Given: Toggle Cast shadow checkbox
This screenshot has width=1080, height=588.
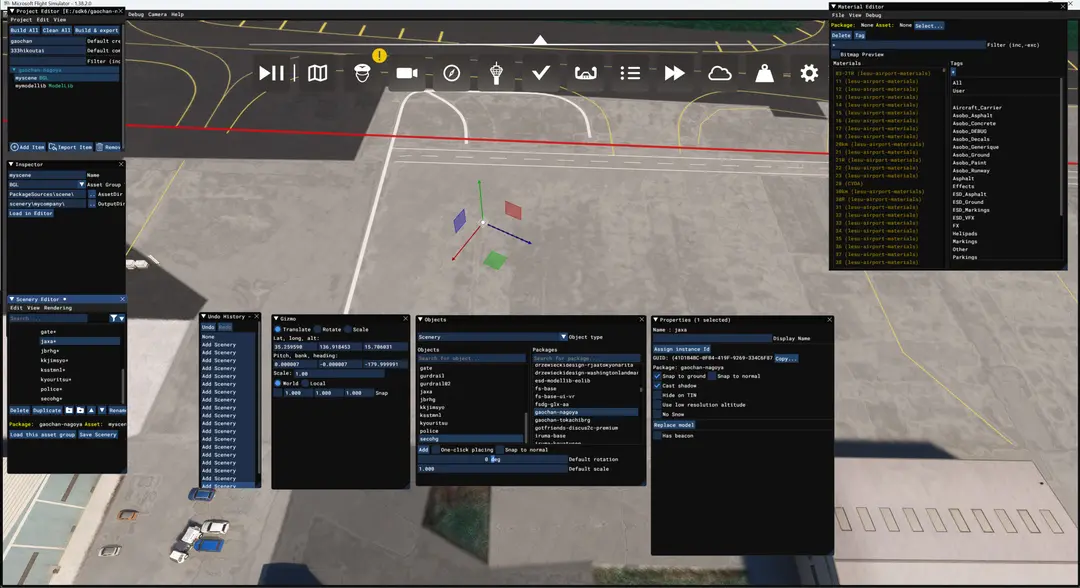Looking at the screenshot, I should pos(657,386).
